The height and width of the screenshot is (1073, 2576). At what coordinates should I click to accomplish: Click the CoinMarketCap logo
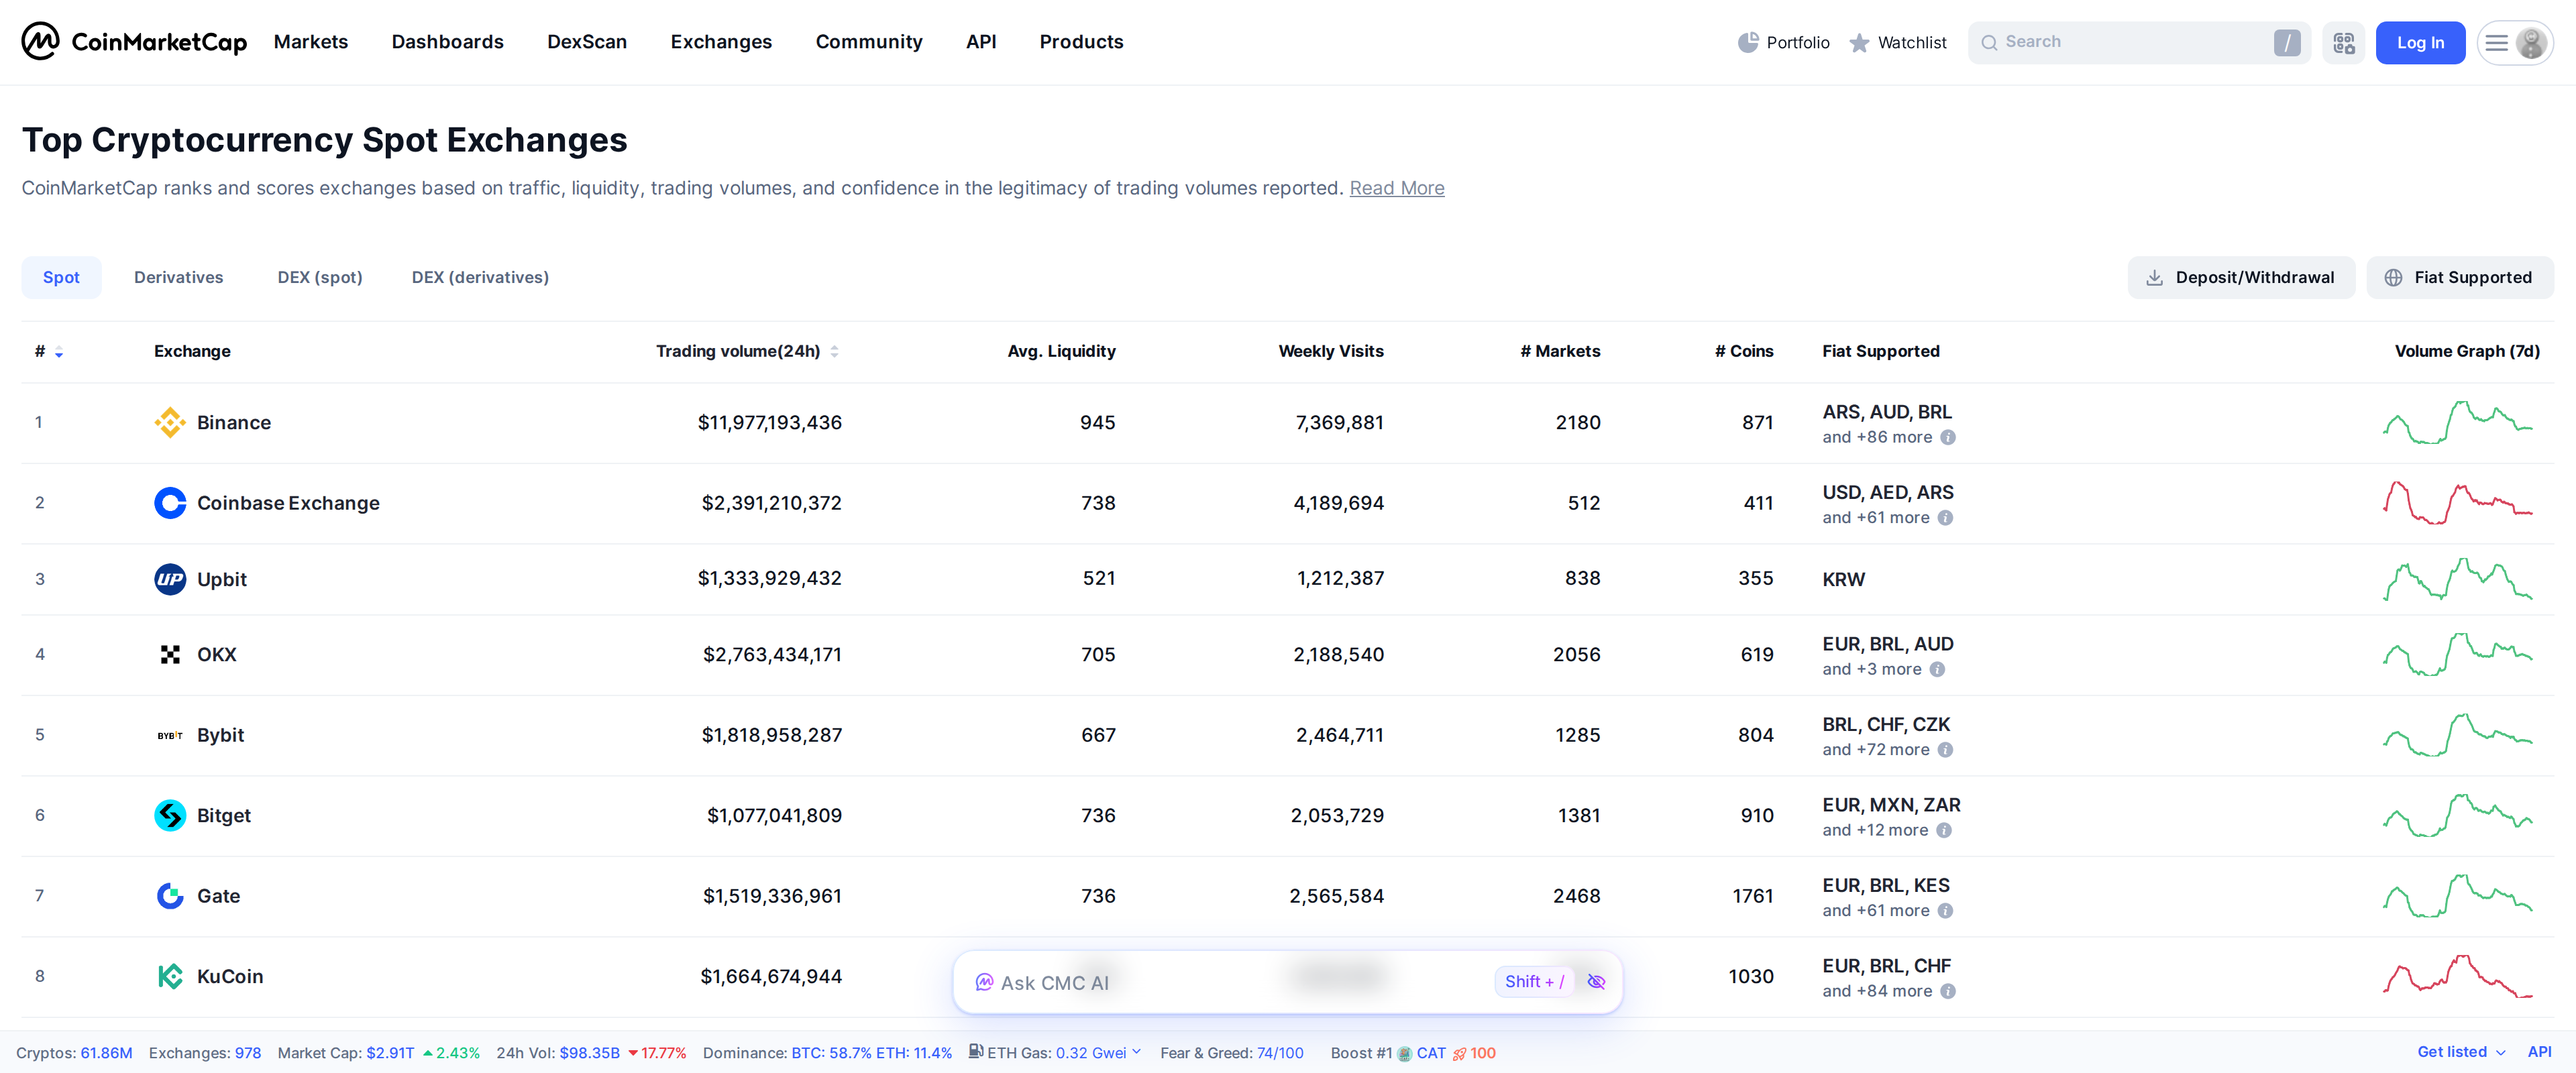134,41
